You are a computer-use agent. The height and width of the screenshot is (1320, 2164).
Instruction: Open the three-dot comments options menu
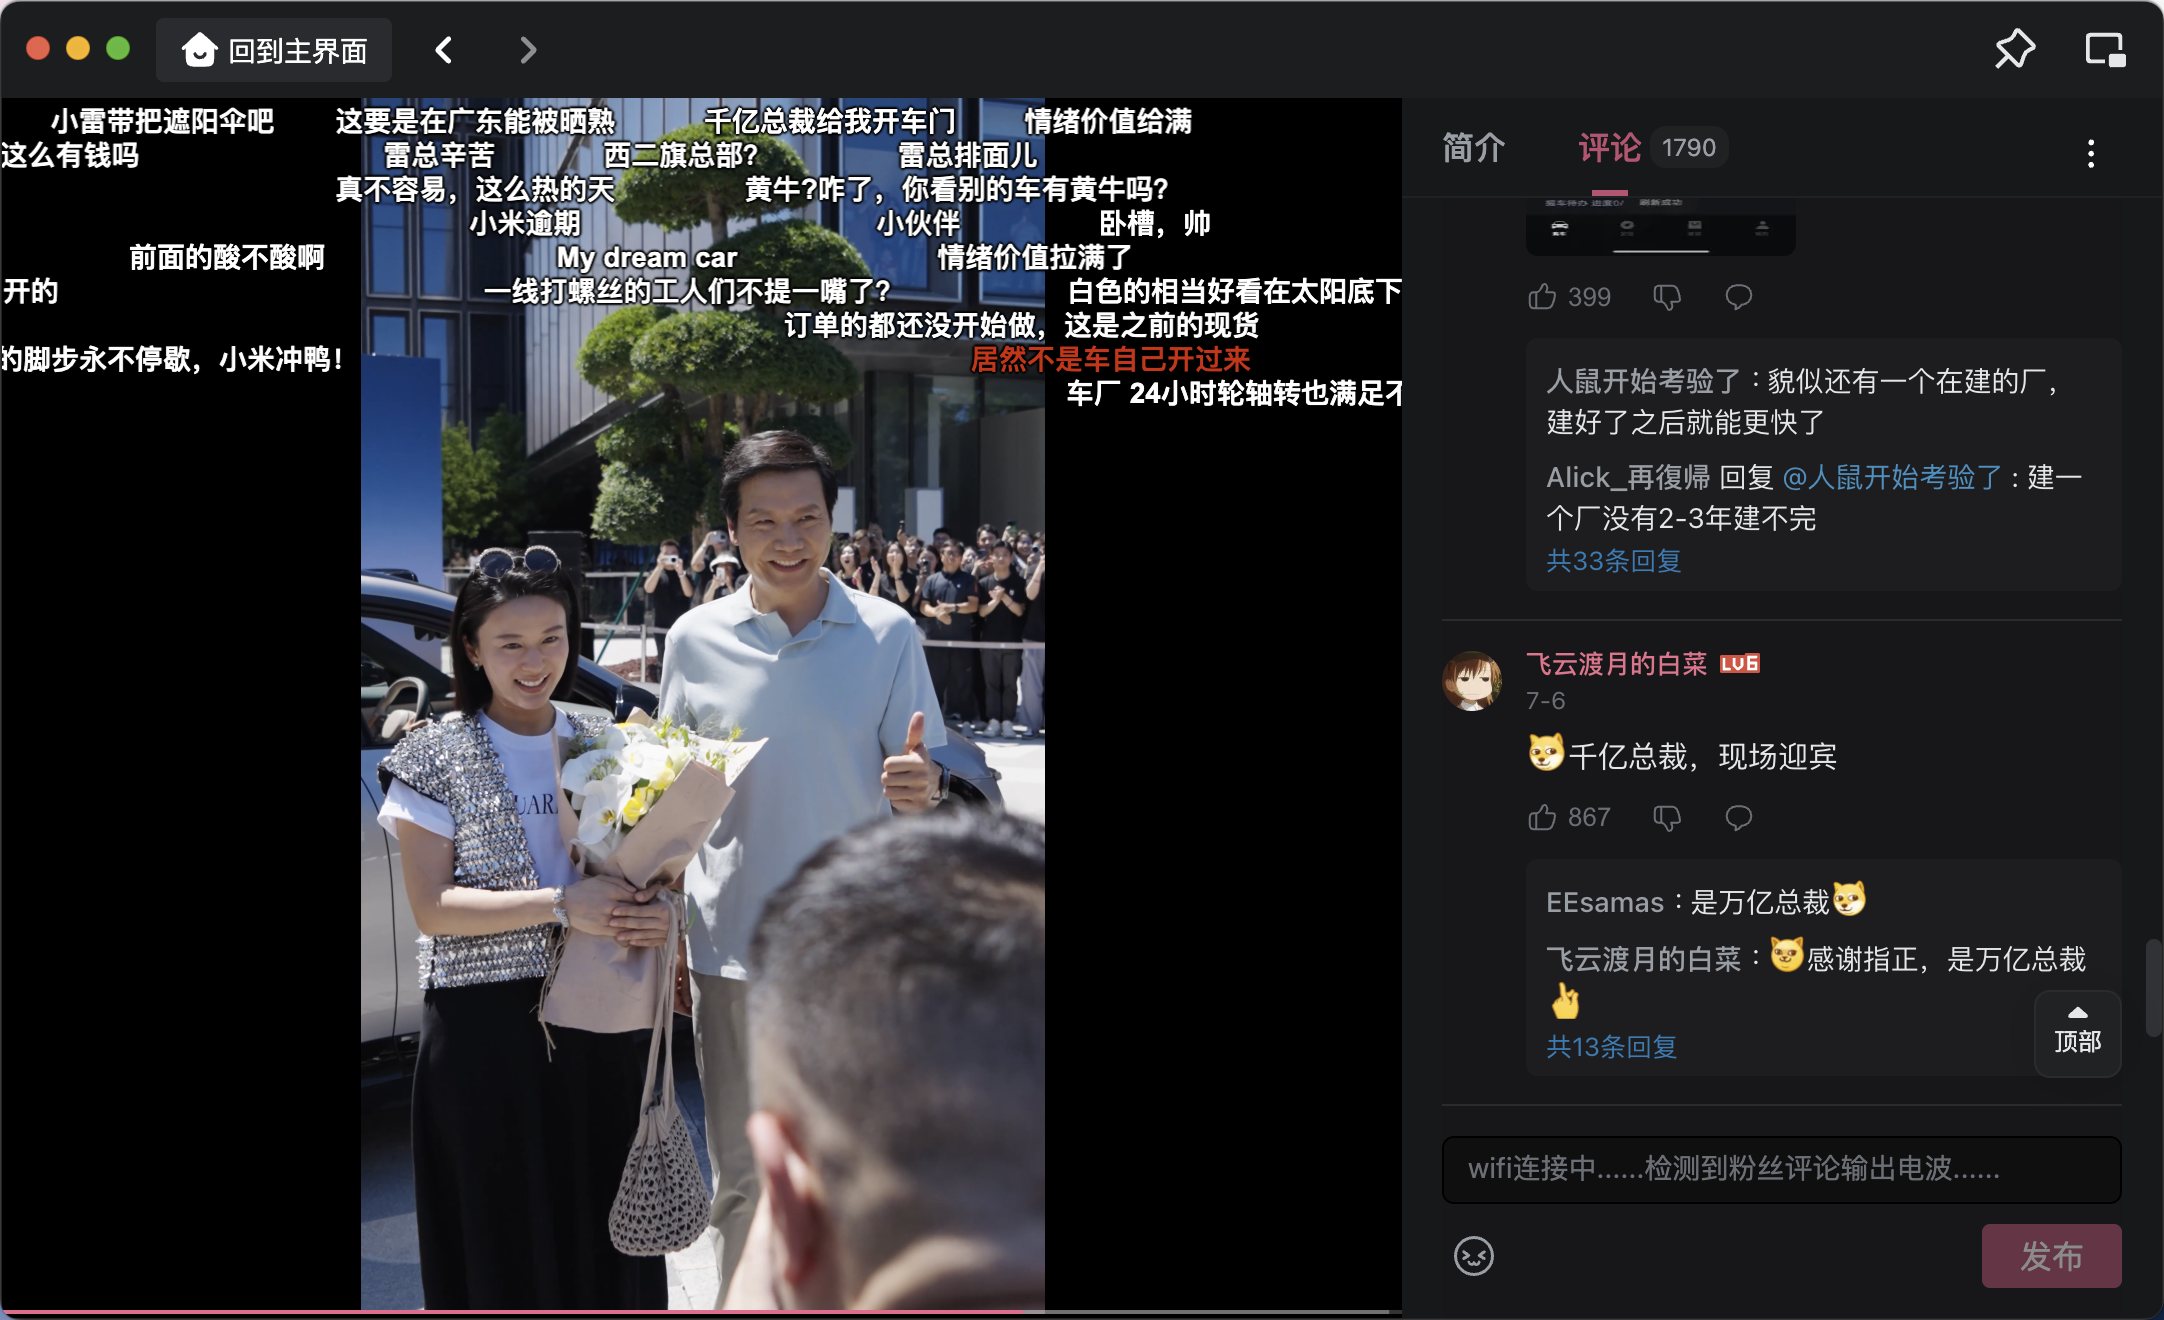coord(2091,153)
